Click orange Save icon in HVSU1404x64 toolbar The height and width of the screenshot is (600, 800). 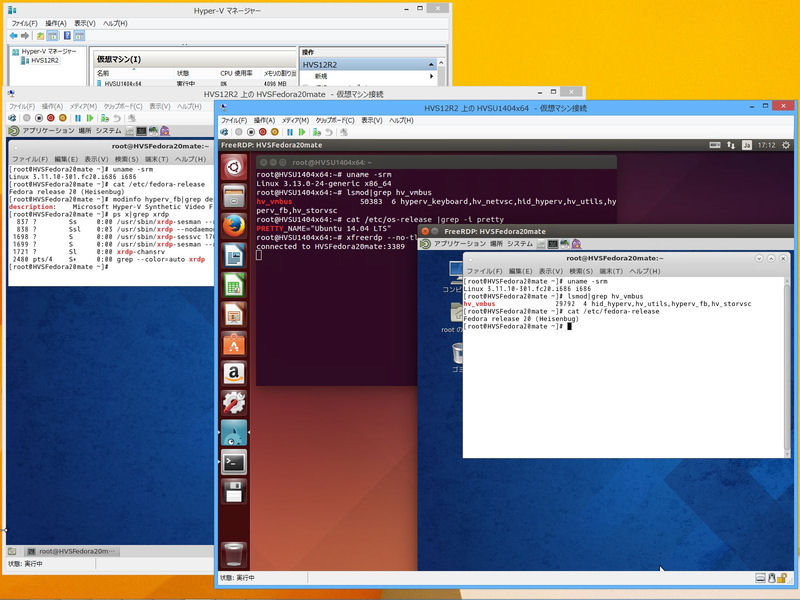(274, 132)
